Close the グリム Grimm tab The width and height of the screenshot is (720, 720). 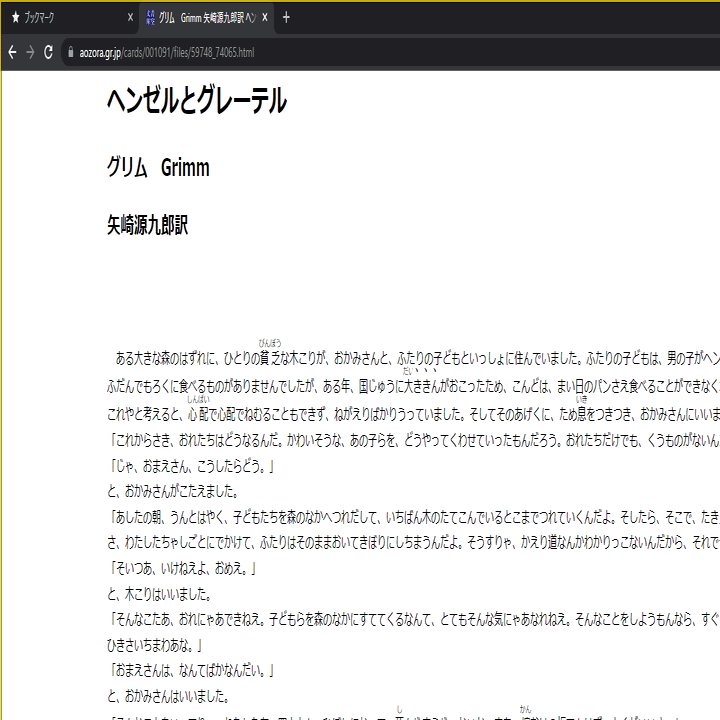point(265,17)
